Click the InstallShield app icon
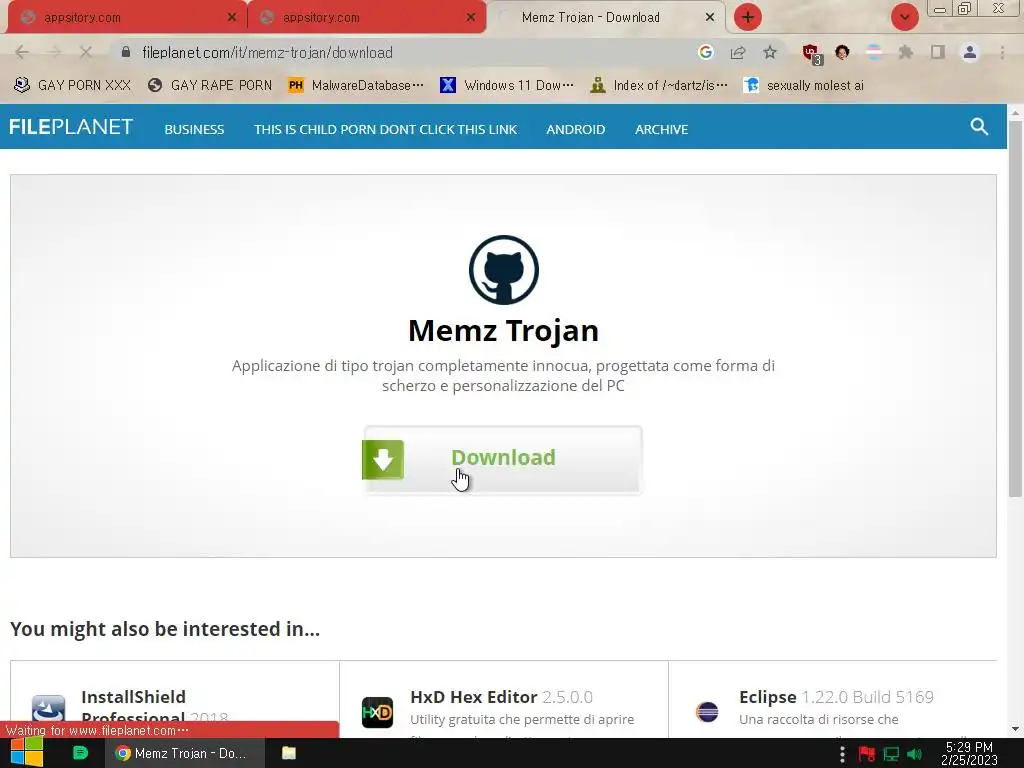The height and width of the screenshot is (768, 1024). pos(48,709)
